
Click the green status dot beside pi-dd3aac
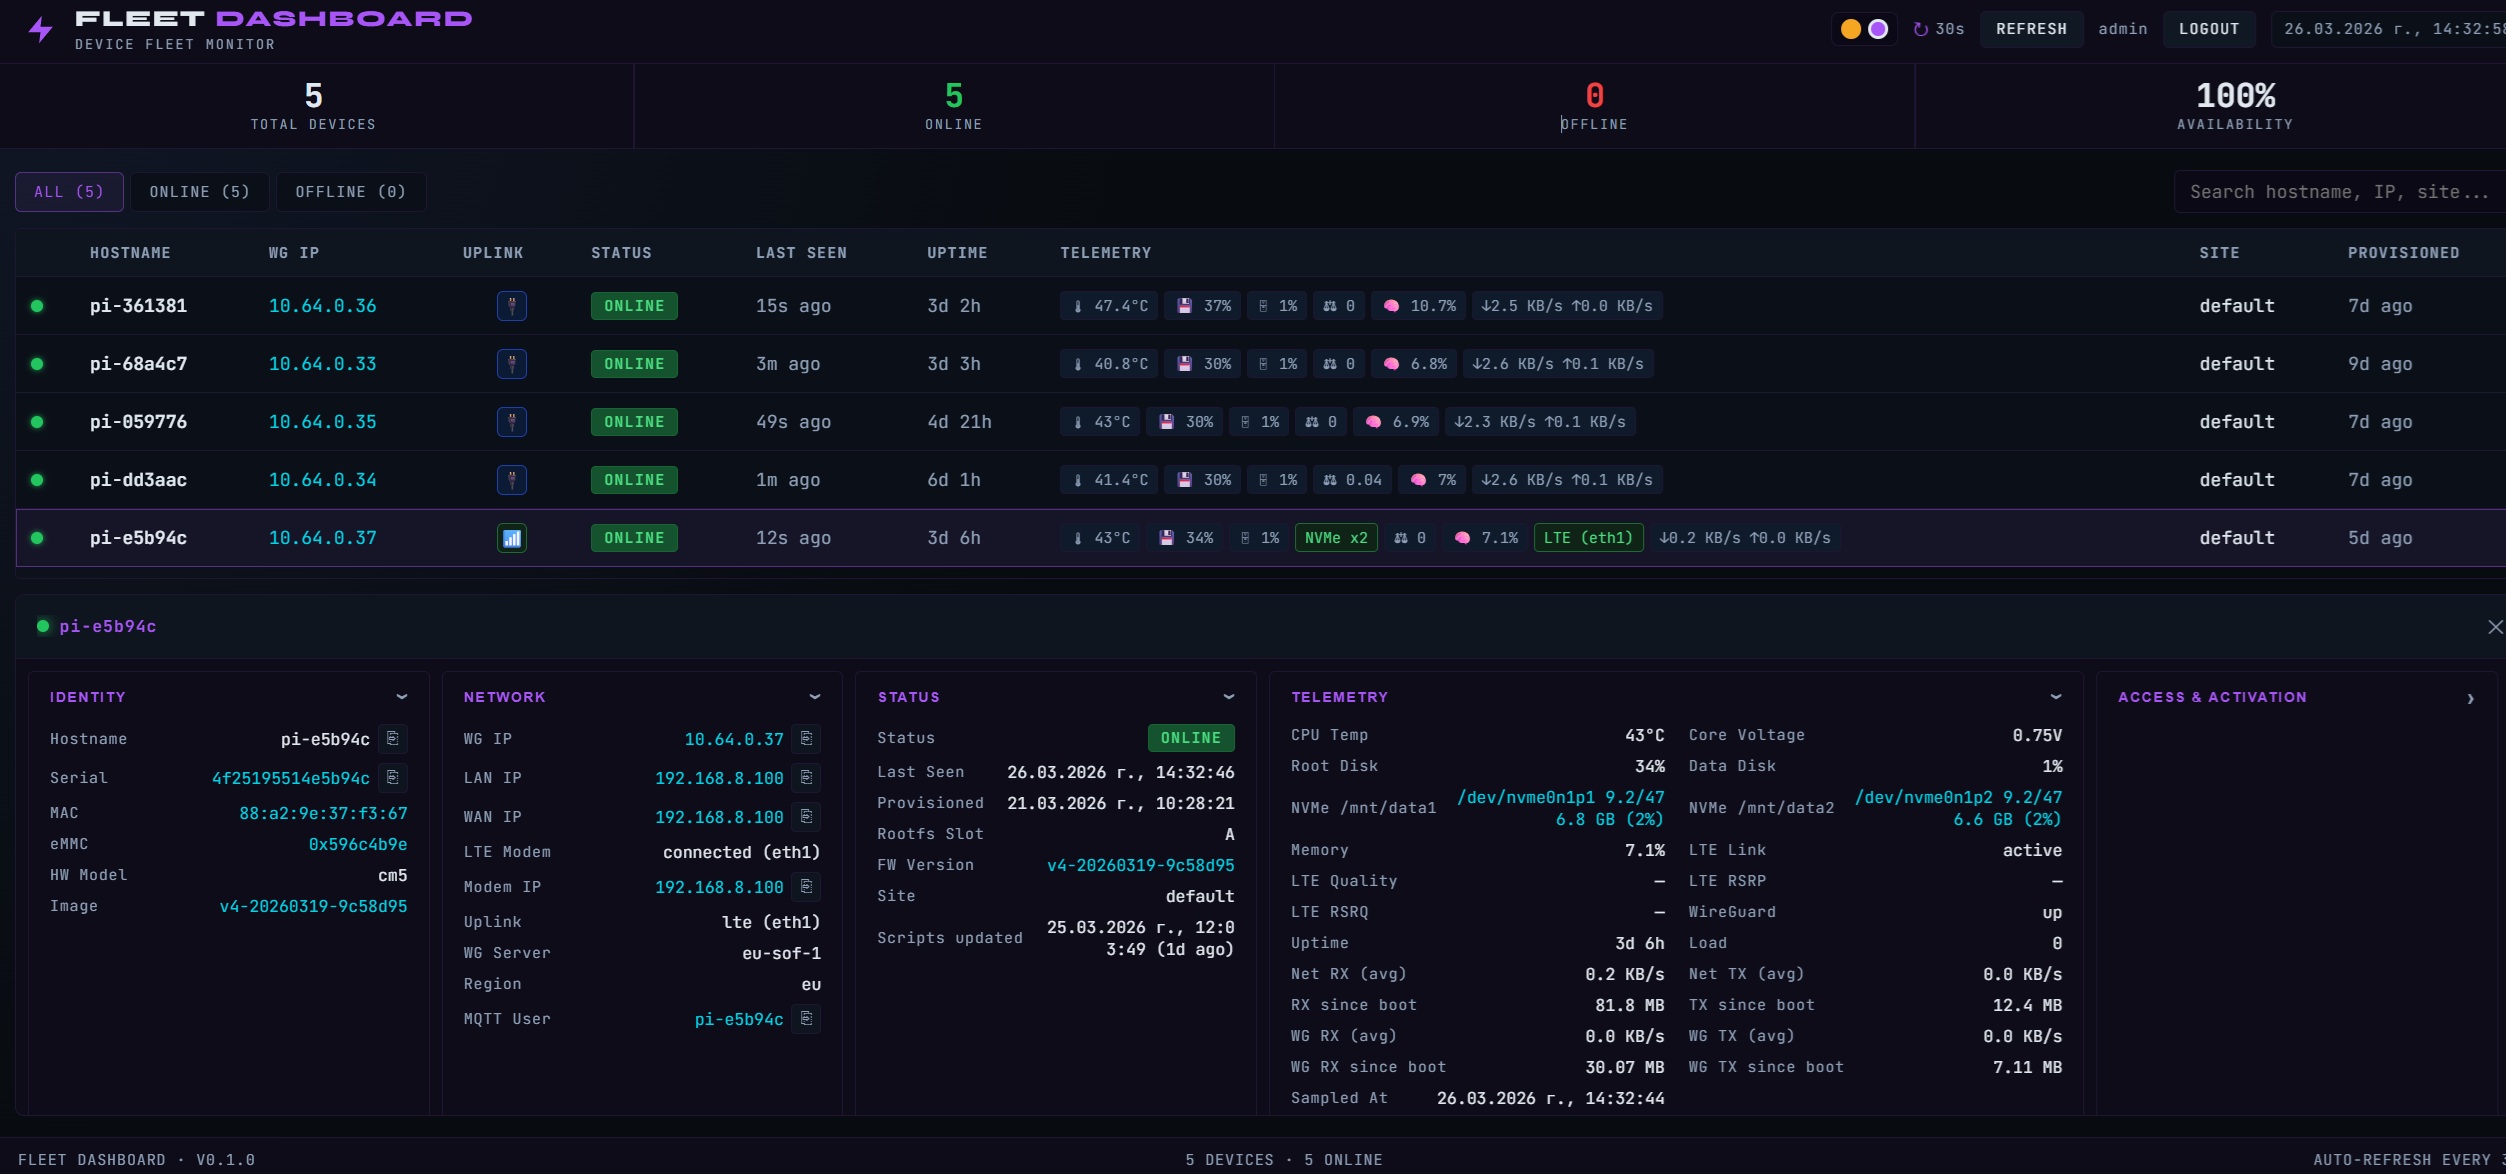coord(38,480)
